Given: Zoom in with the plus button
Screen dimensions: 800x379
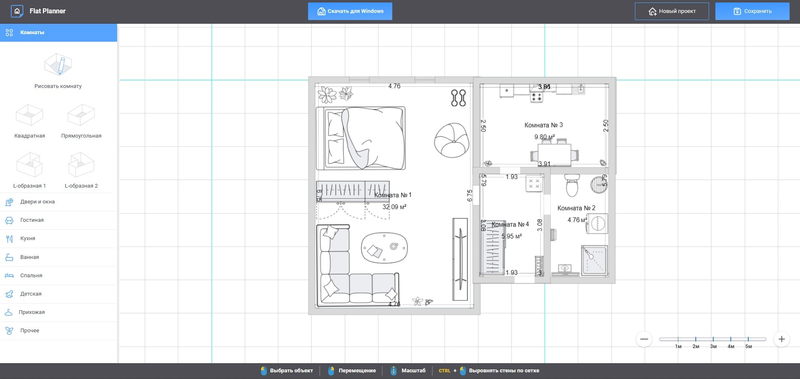Looking at the screenshot, I should pyautogui.click(x=781, y=339).
